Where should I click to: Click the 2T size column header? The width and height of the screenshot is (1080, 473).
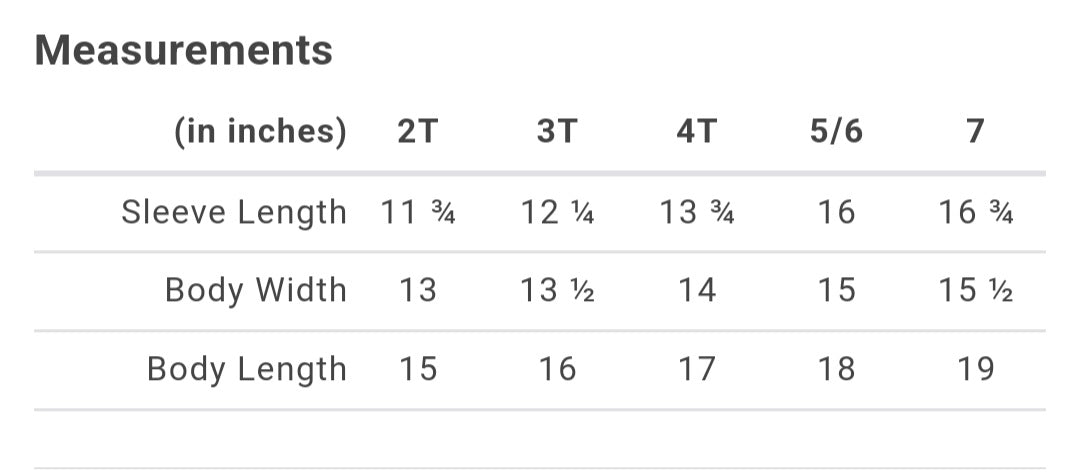[418, 131]
